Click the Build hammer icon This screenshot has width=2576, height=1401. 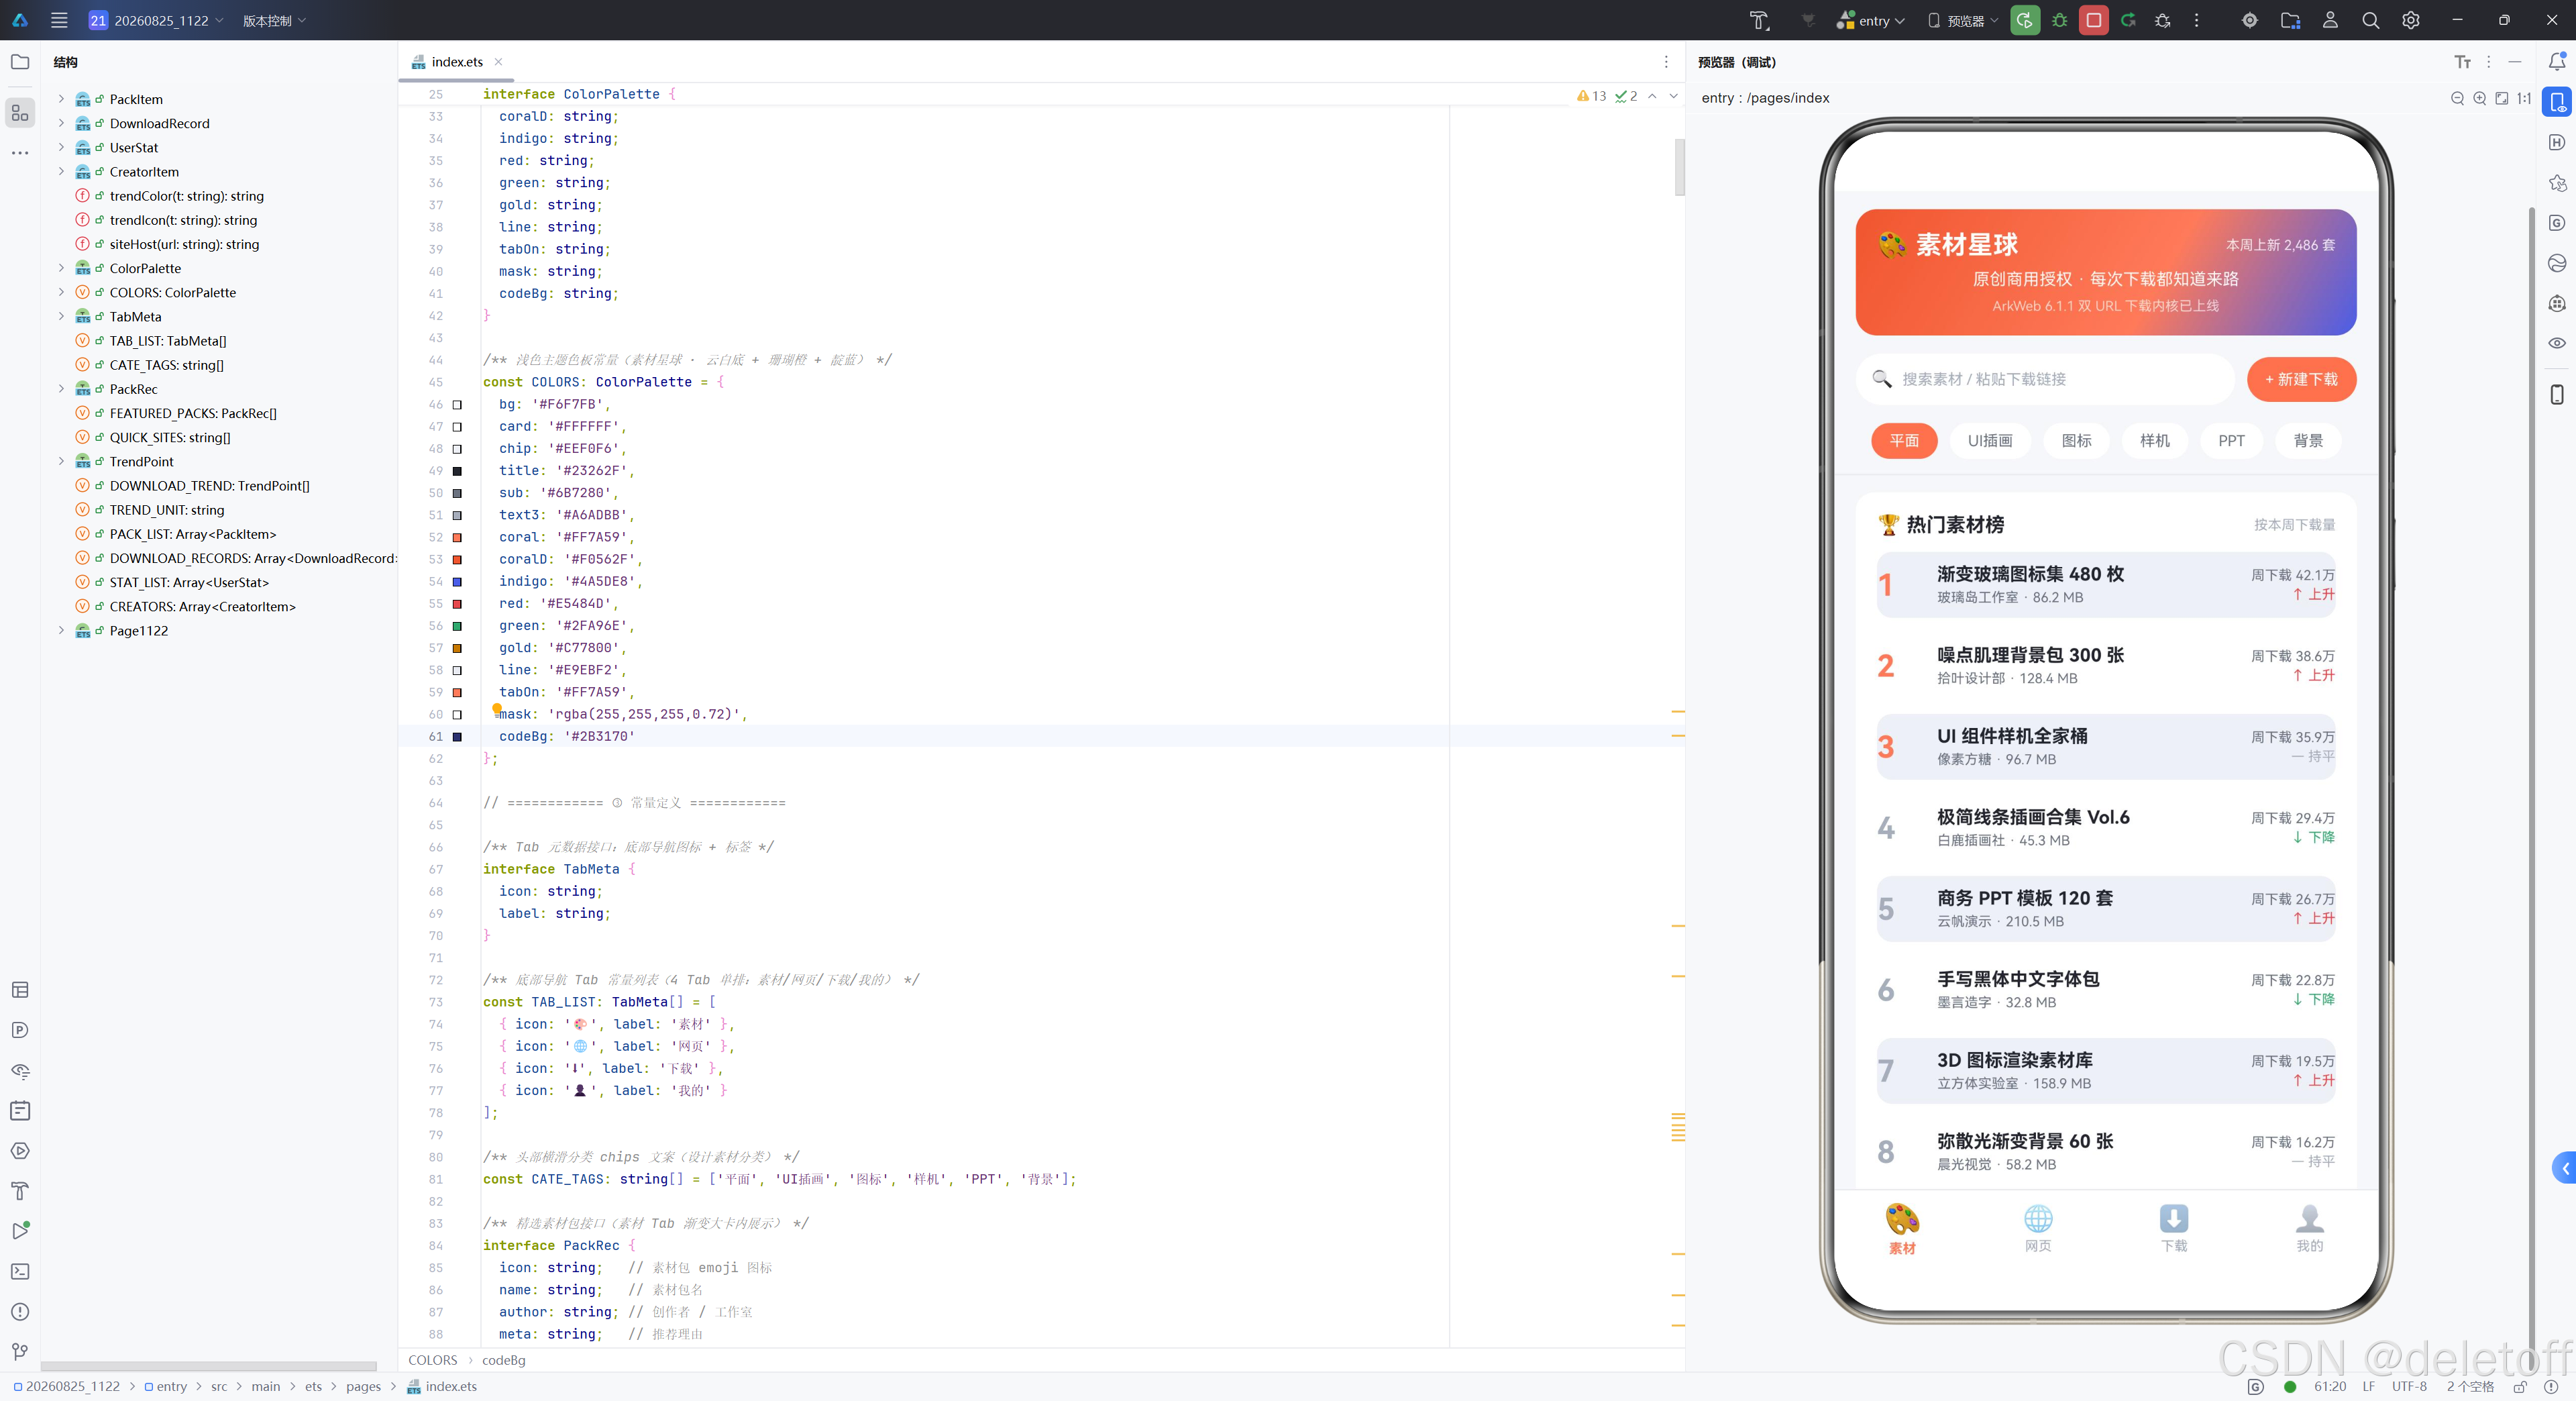1759,20
